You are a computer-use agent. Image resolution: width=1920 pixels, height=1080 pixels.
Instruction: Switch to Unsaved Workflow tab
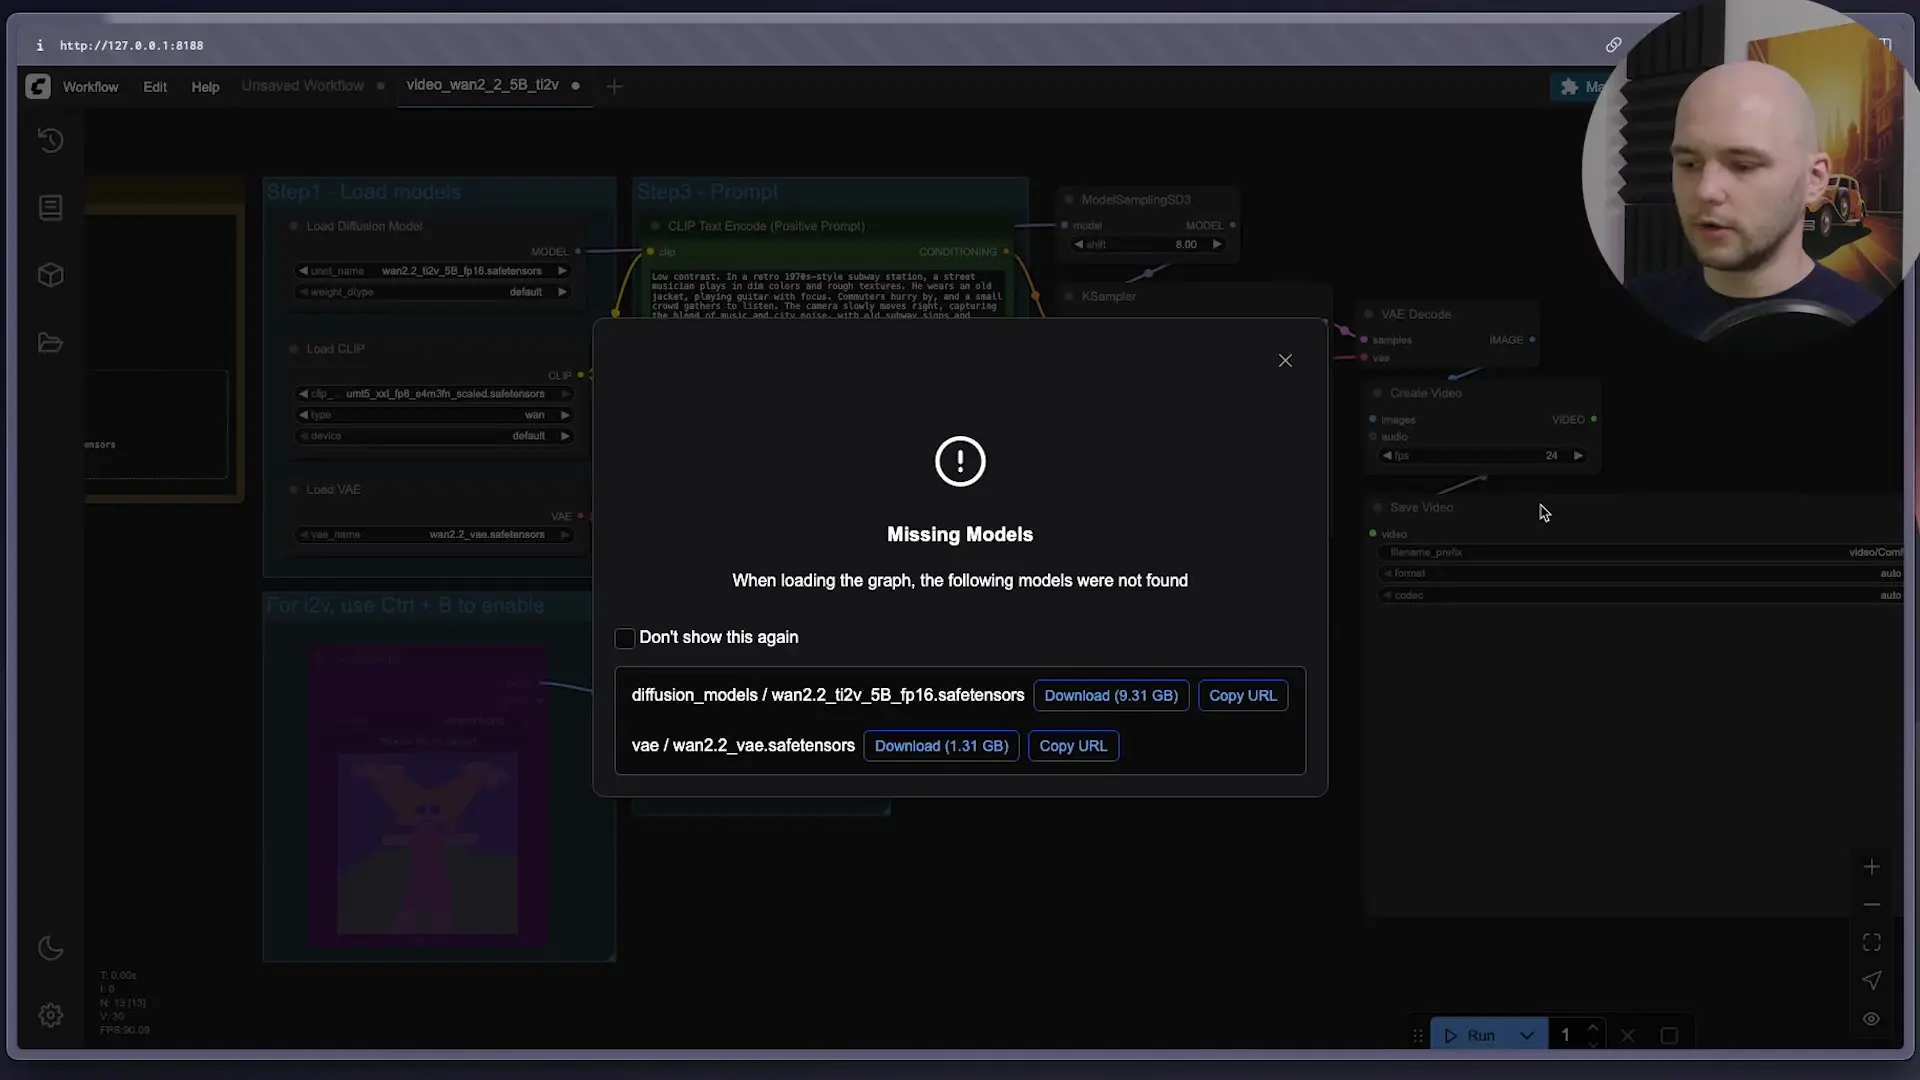coord(303,86)
